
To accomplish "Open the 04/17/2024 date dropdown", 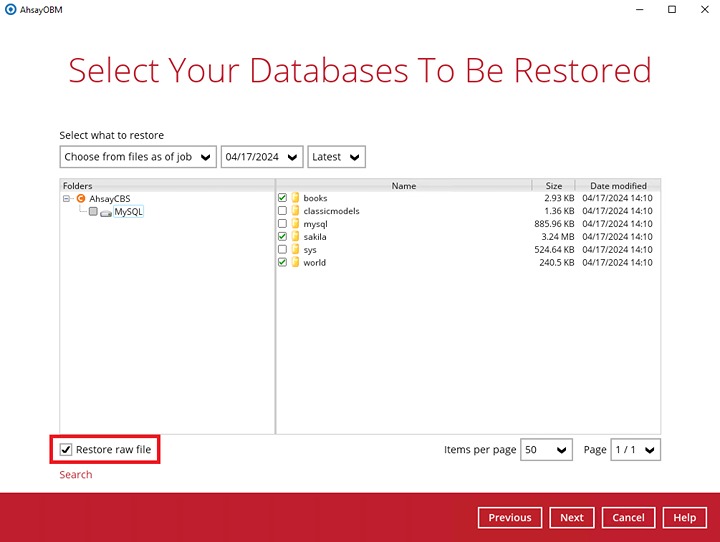I will click(262, 157).
